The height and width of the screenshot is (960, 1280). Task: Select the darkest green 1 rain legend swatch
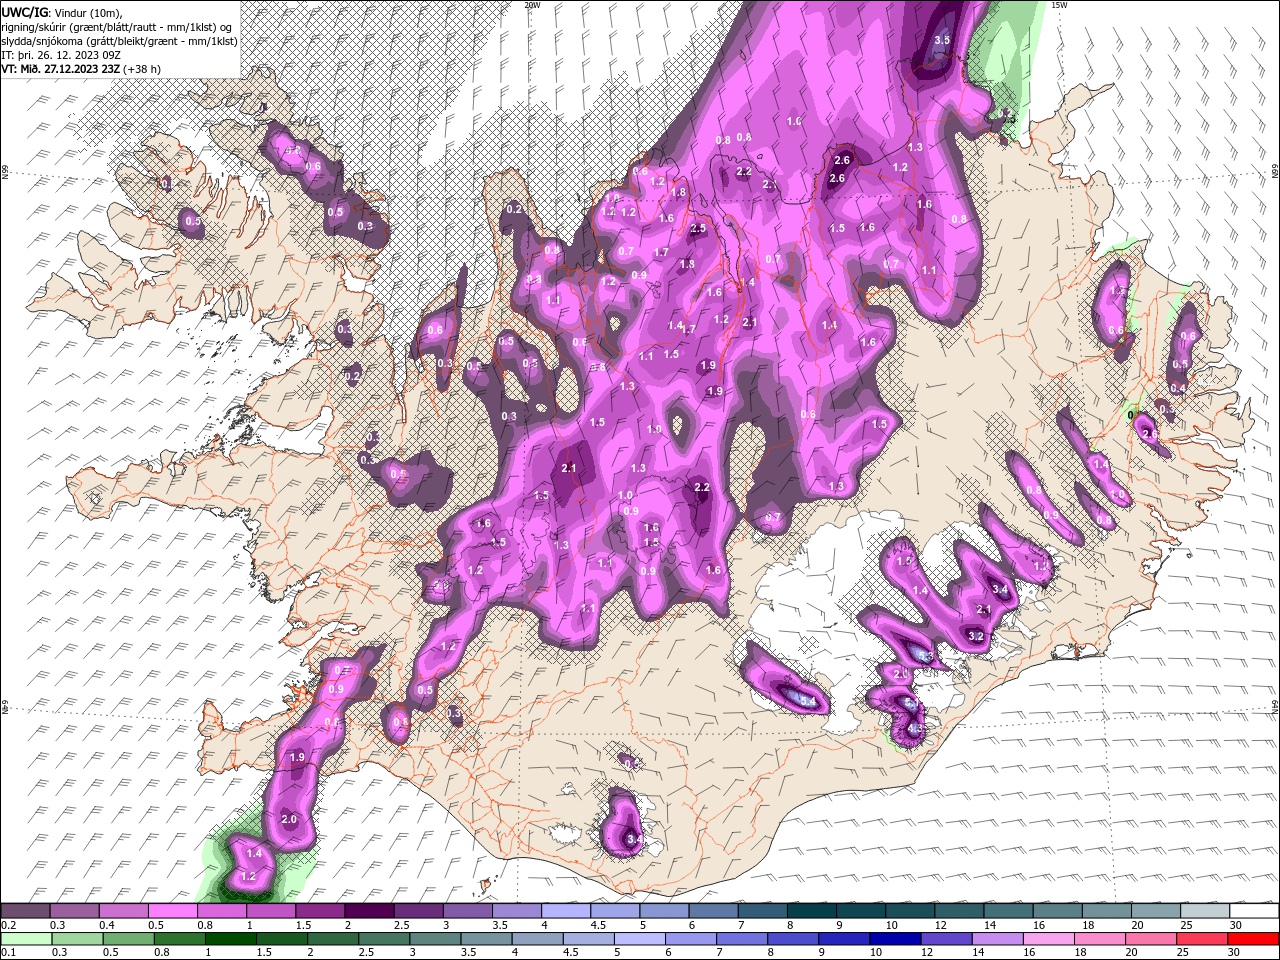coord(231,938)
